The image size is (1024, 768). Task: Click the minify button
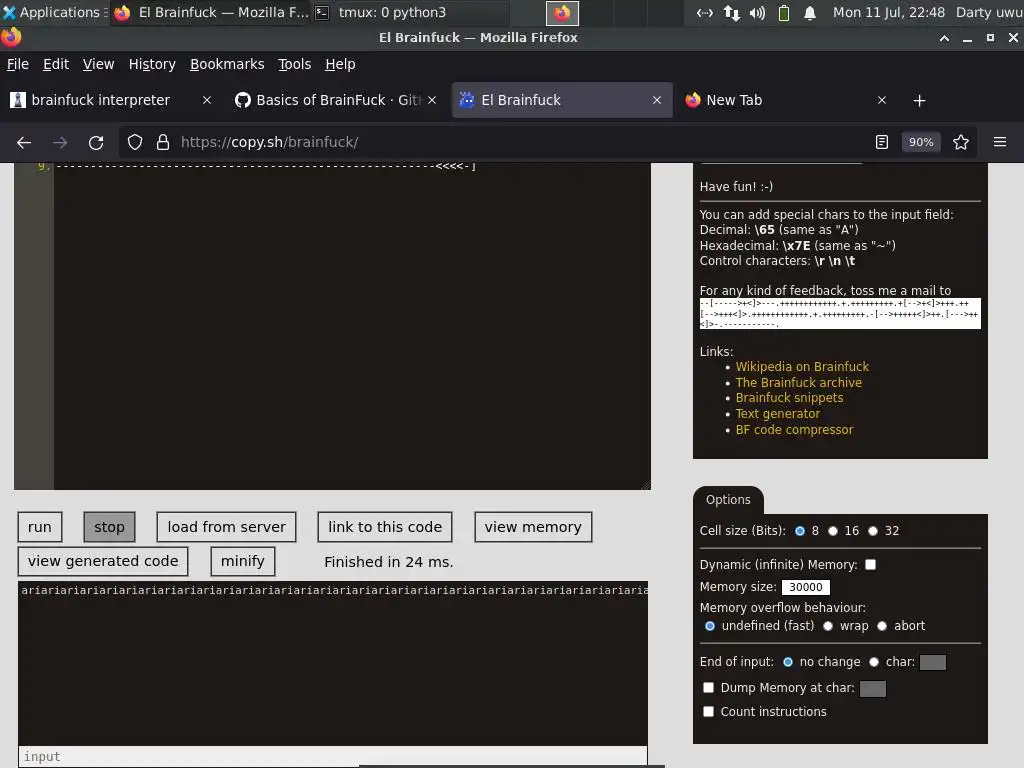(x=242, y=561)
